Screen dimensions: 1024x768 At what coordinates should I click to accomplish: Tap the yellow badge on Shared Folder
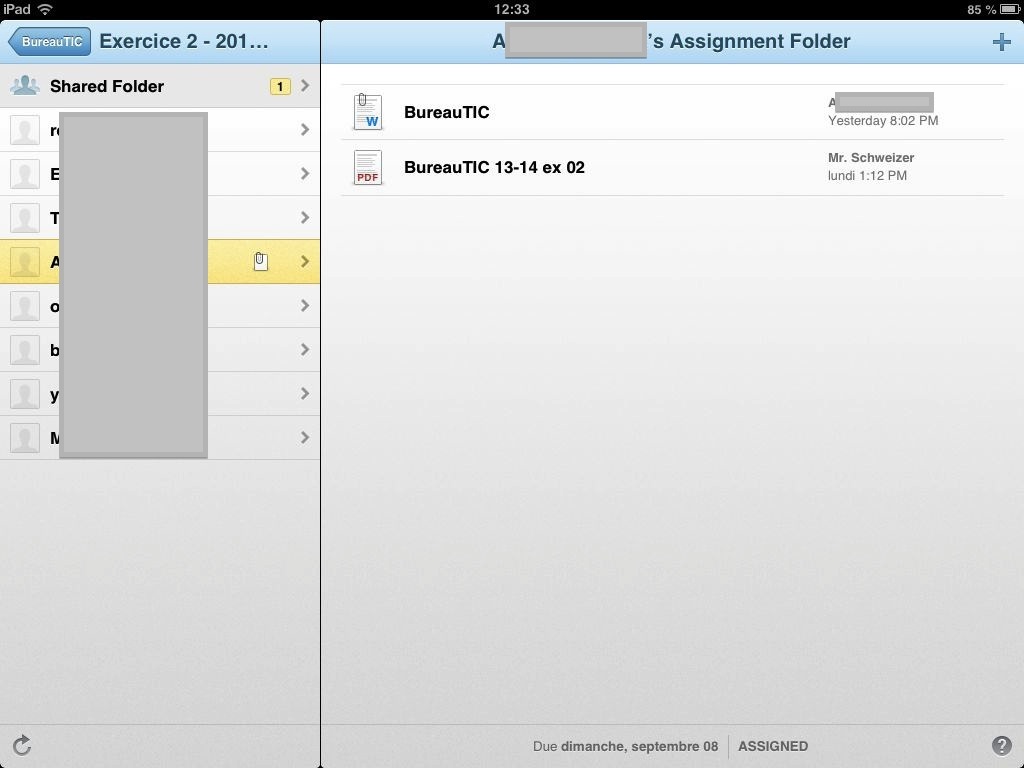(x=280, y=86)
